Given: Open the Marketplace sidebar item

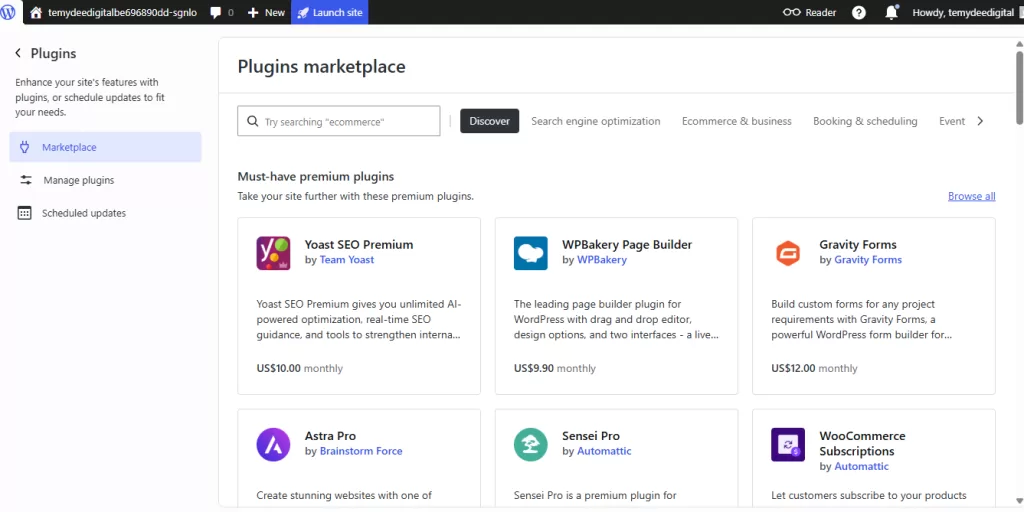Looking at the screenshot, I should (x=105, y=147).
